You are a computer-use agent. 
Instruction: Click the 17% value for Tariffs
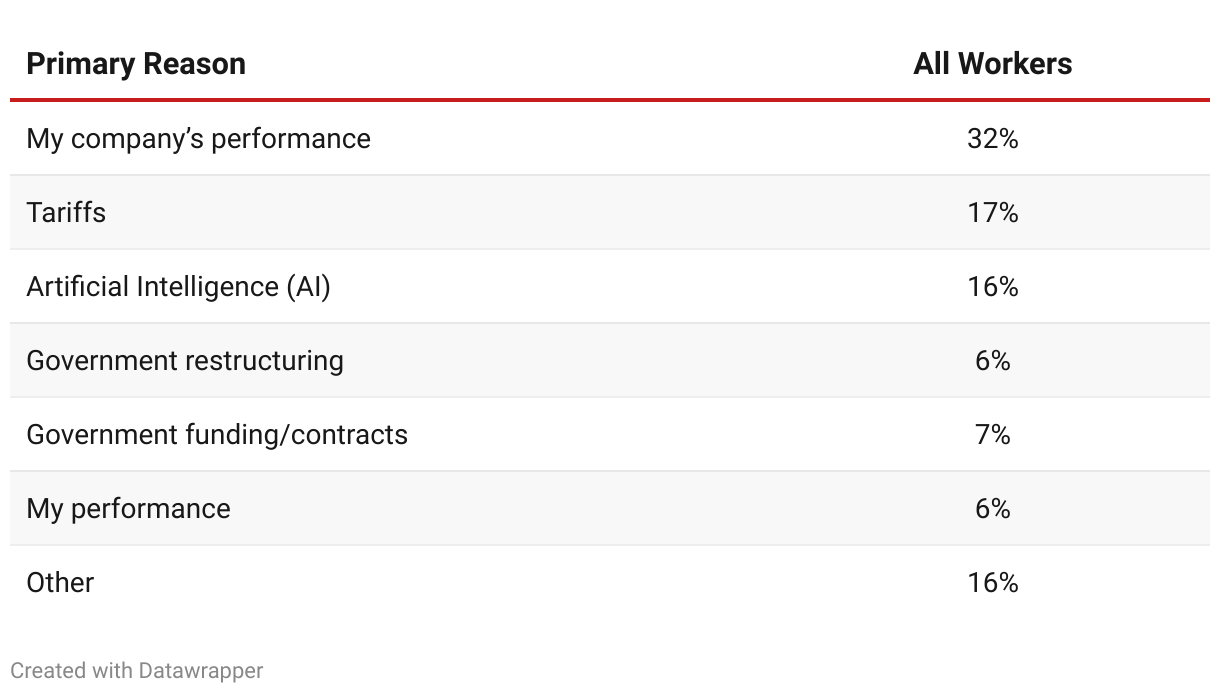coord(992,212)
